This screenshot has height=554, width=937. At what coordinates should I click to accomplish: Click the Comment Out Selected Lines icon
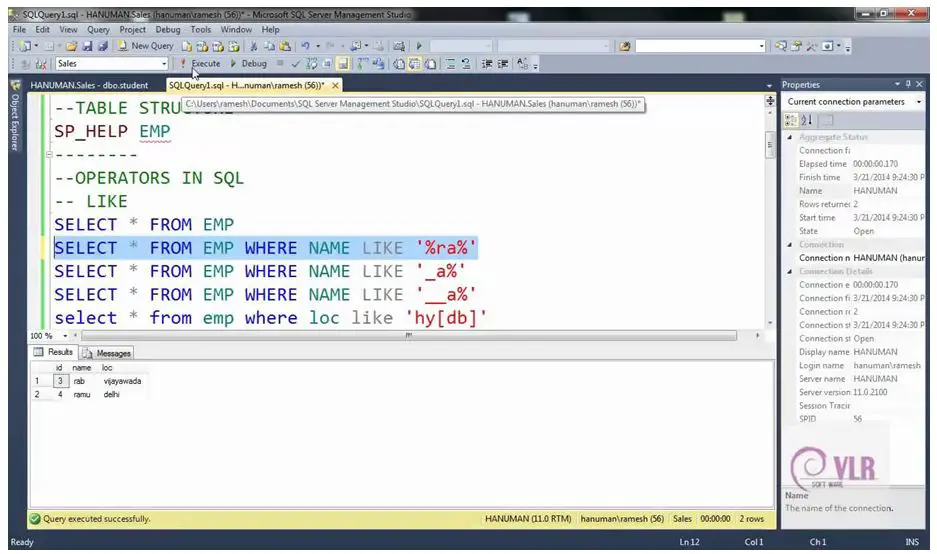(450, 64)
